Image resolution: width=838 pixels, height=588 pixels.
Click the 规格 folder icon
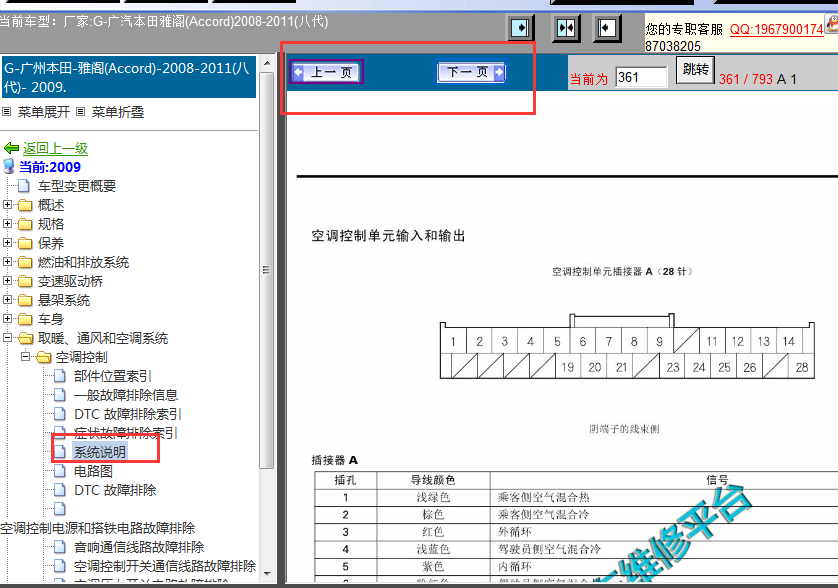pyautogui.click(x=25, y=224)
